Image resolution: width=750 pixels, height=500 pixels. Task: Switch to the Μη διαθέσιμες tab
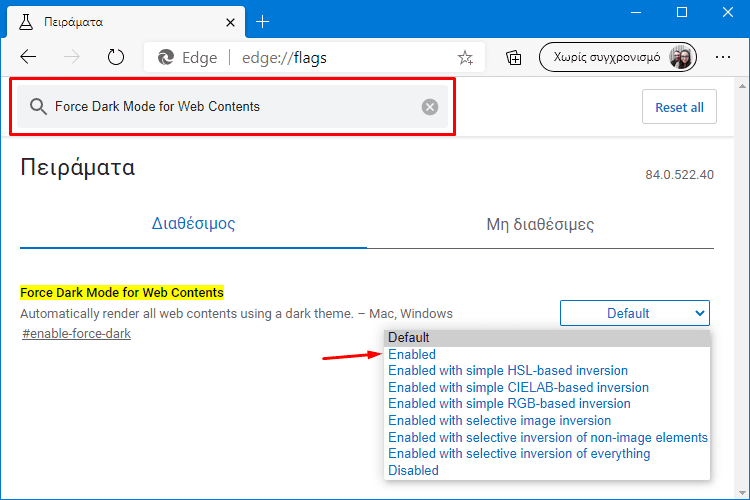540,224
